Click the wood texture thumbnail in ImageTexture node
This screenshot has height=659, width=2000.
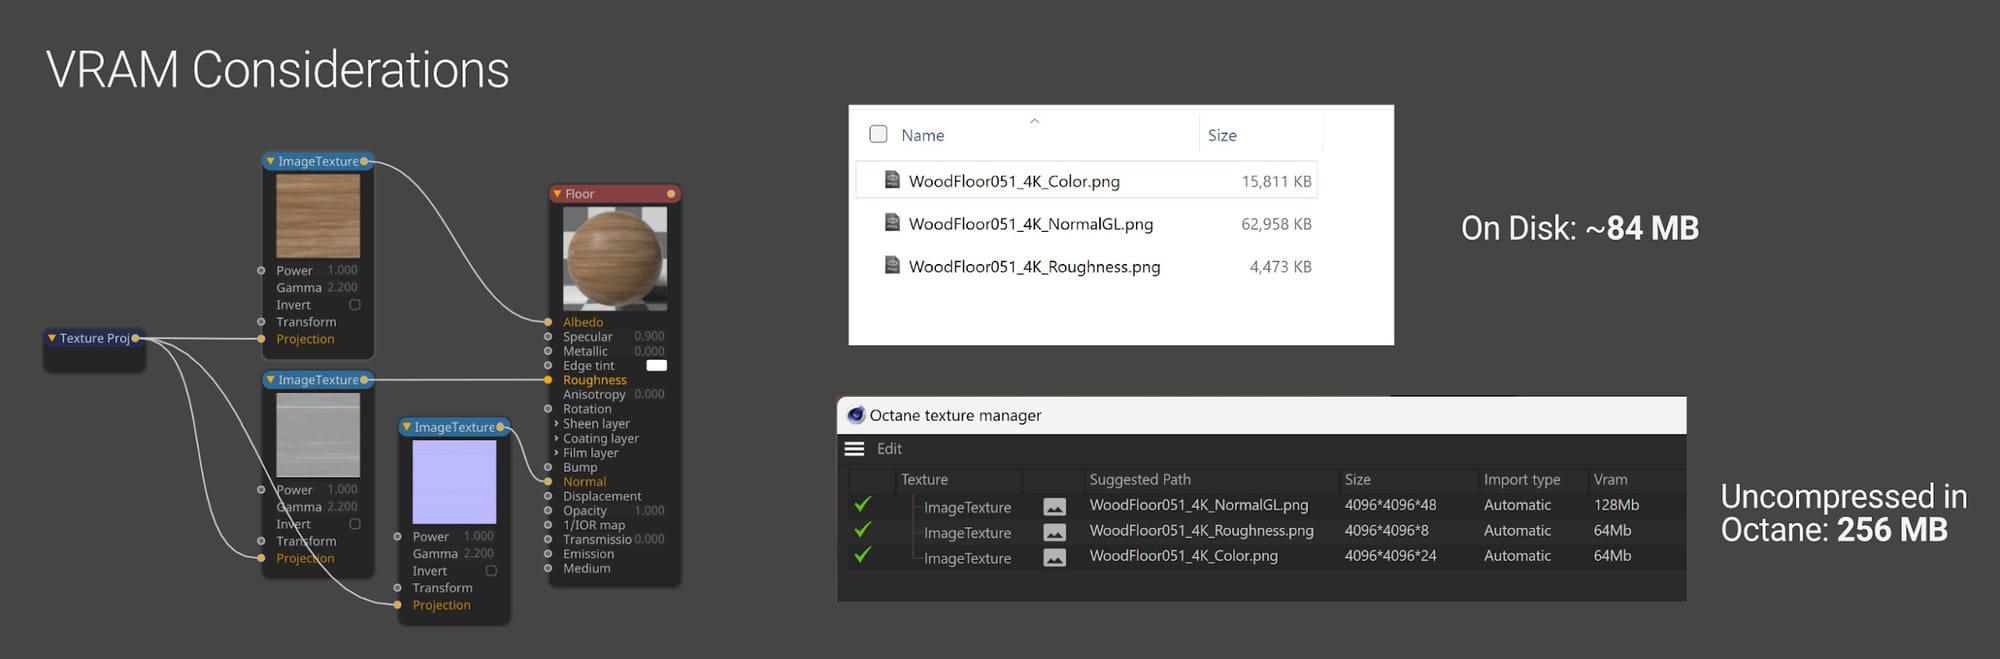coord(318,216)
